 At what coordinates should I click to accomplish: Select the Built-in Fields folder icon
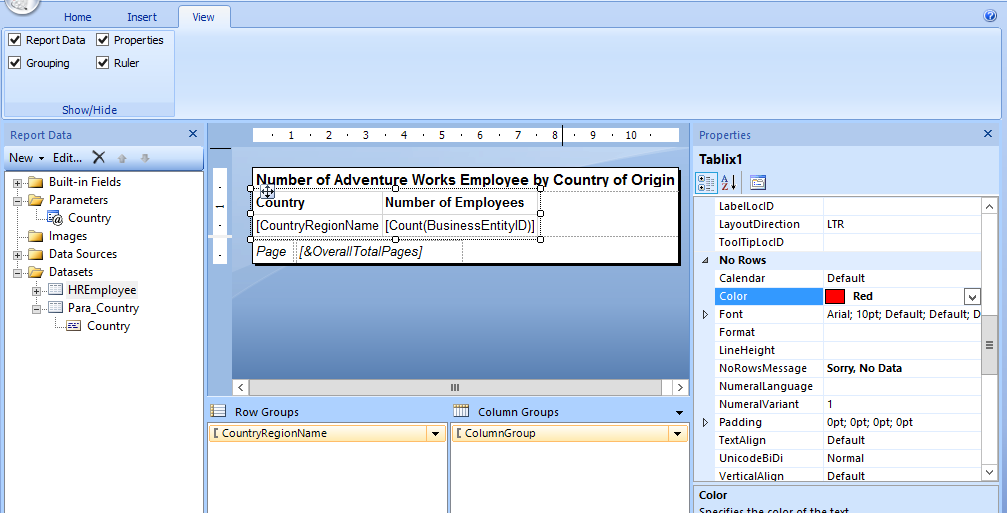coord(35,182)
